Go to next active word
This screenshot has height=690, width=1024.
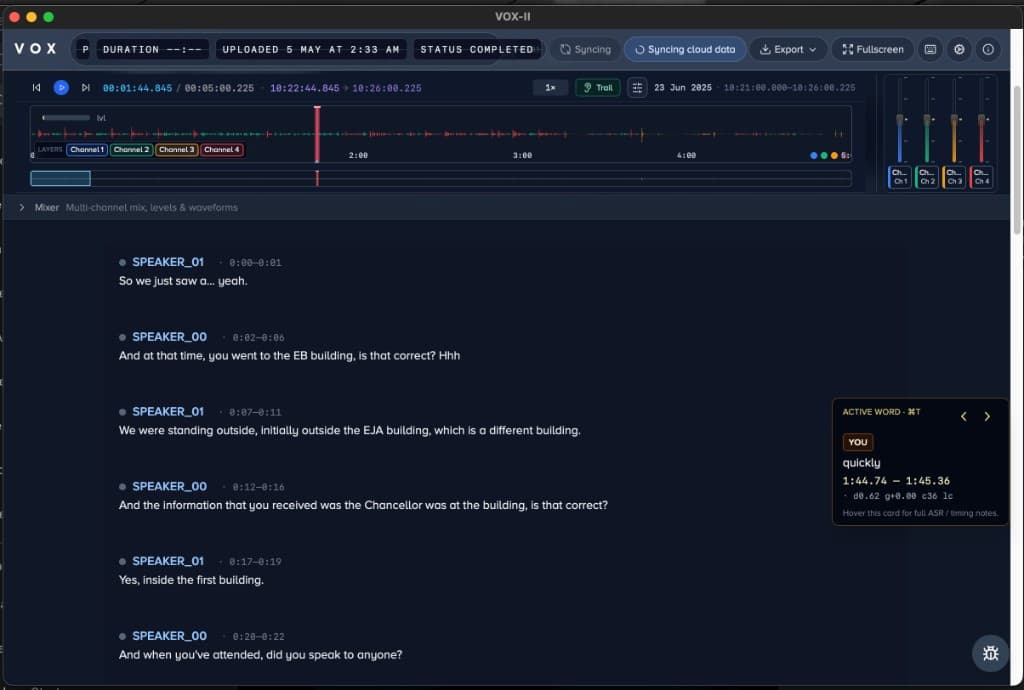click(x=987, y=416)
